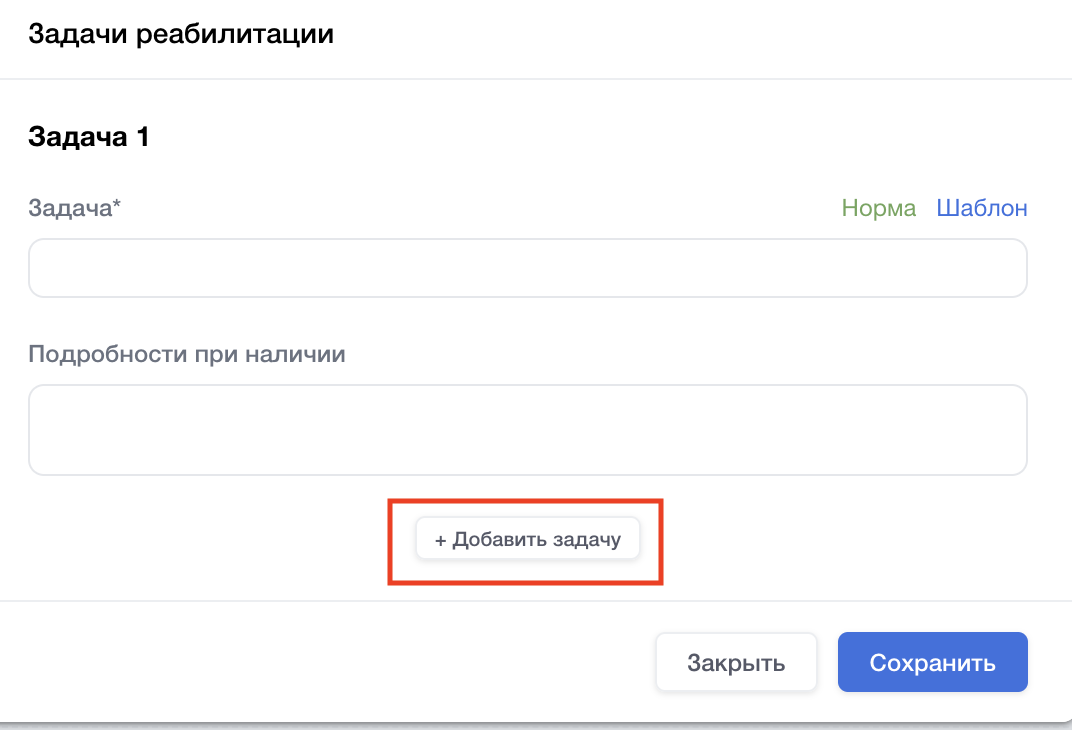Select the Задача 1 section heading
Viewport: 1072px width, 730px height.
pos(89,136)
